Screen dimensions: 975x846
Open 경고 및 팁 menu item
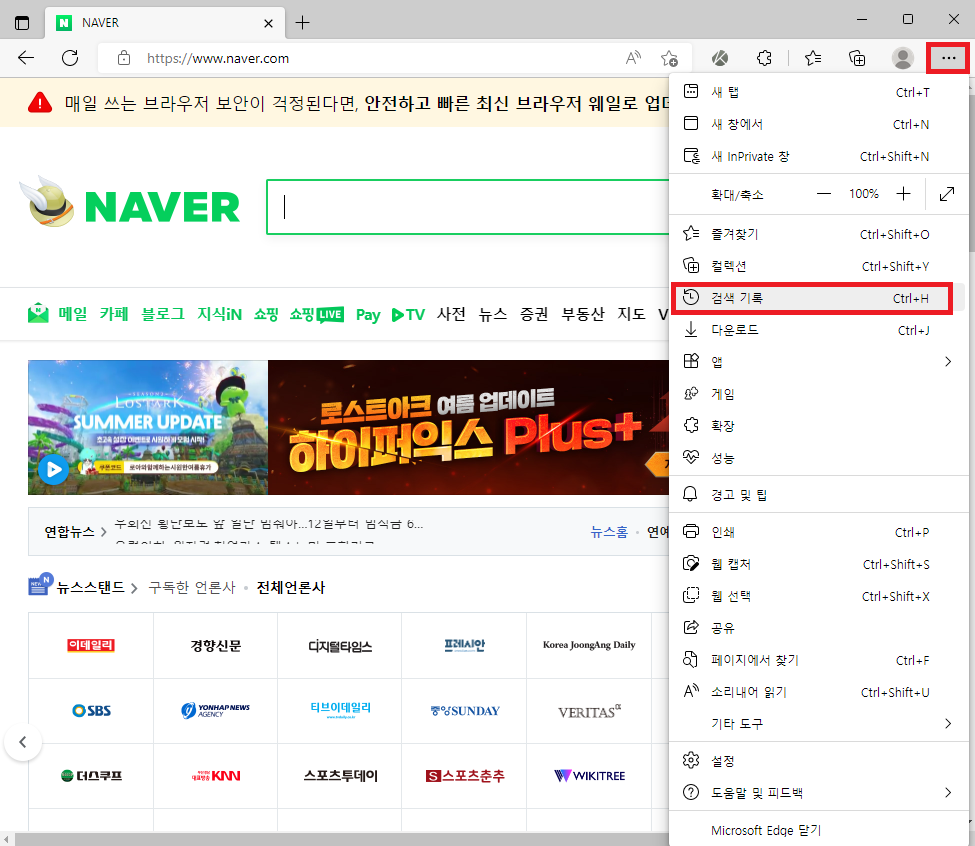818,495
